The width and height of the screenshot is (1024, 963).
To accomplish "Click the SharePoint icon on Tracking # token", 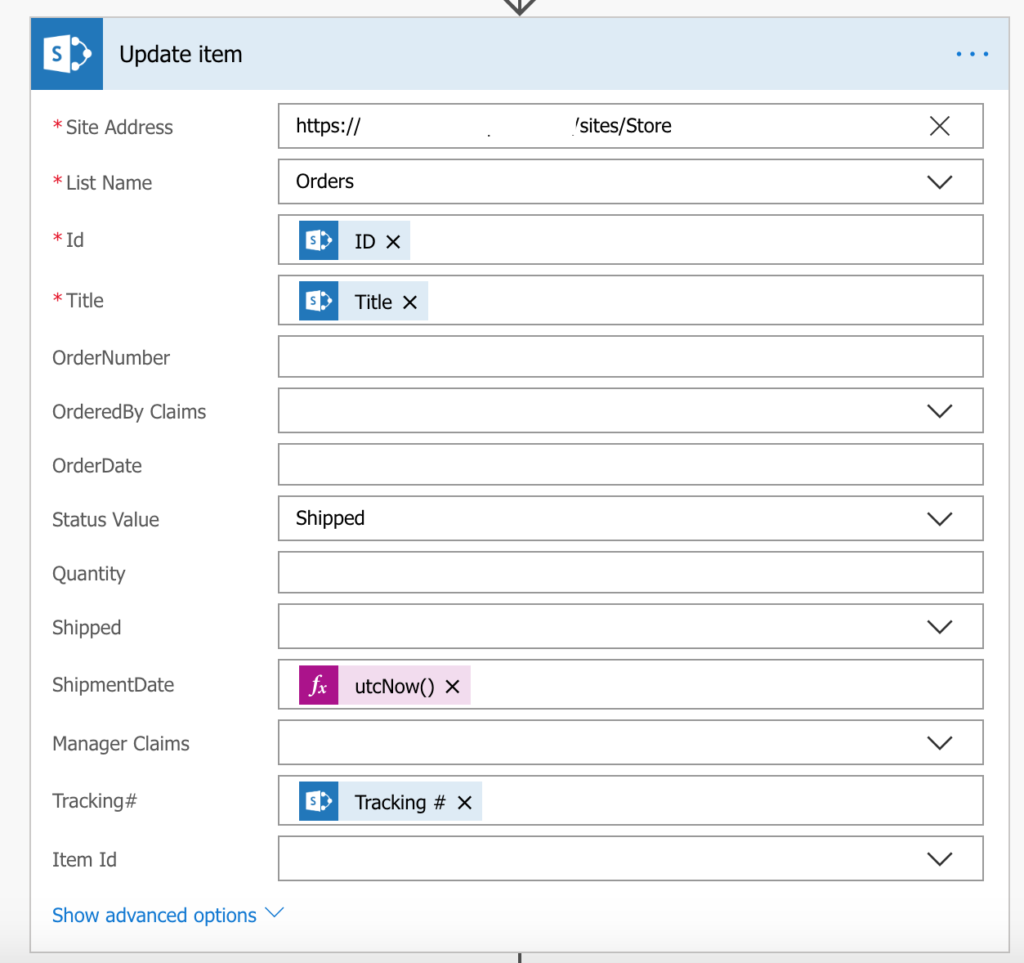I will [319, 802].
